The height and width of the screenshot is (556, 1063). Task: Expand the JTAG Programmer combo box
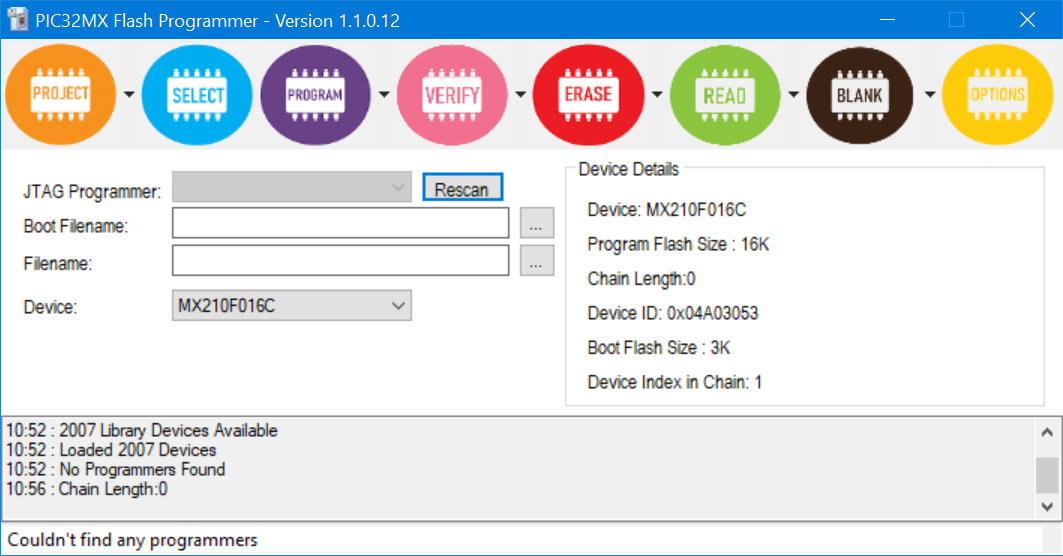(x=291, y=187)
